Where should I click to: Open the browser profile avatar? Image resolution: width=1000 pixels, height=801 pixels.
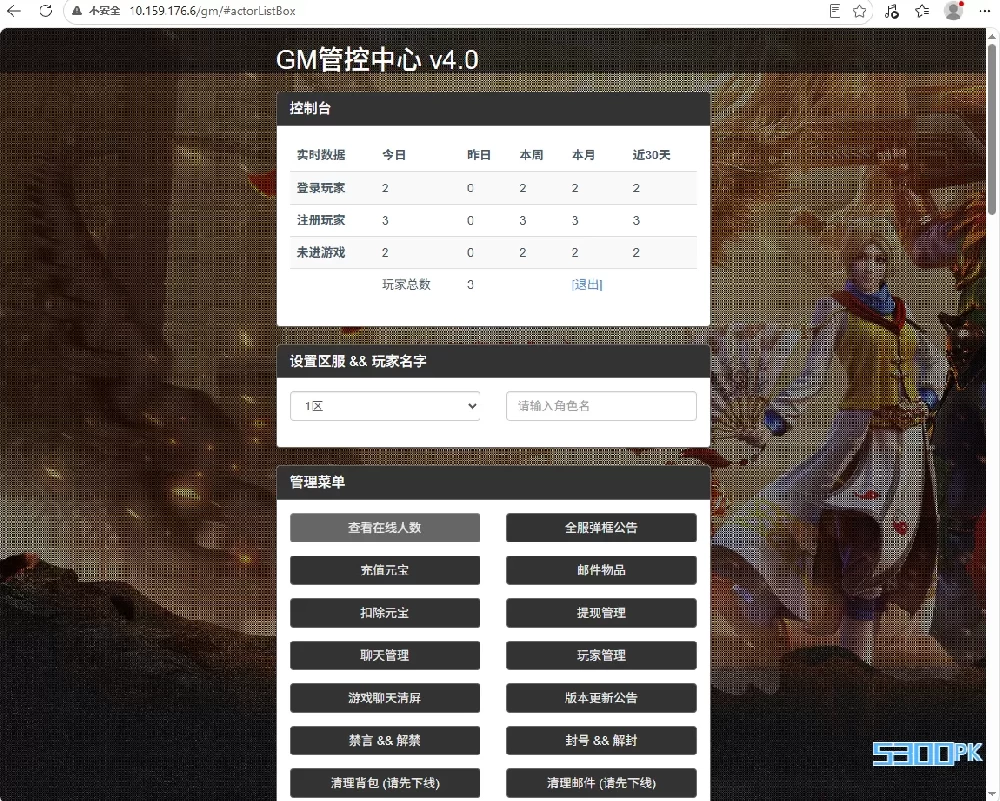(x=953, y=11)
